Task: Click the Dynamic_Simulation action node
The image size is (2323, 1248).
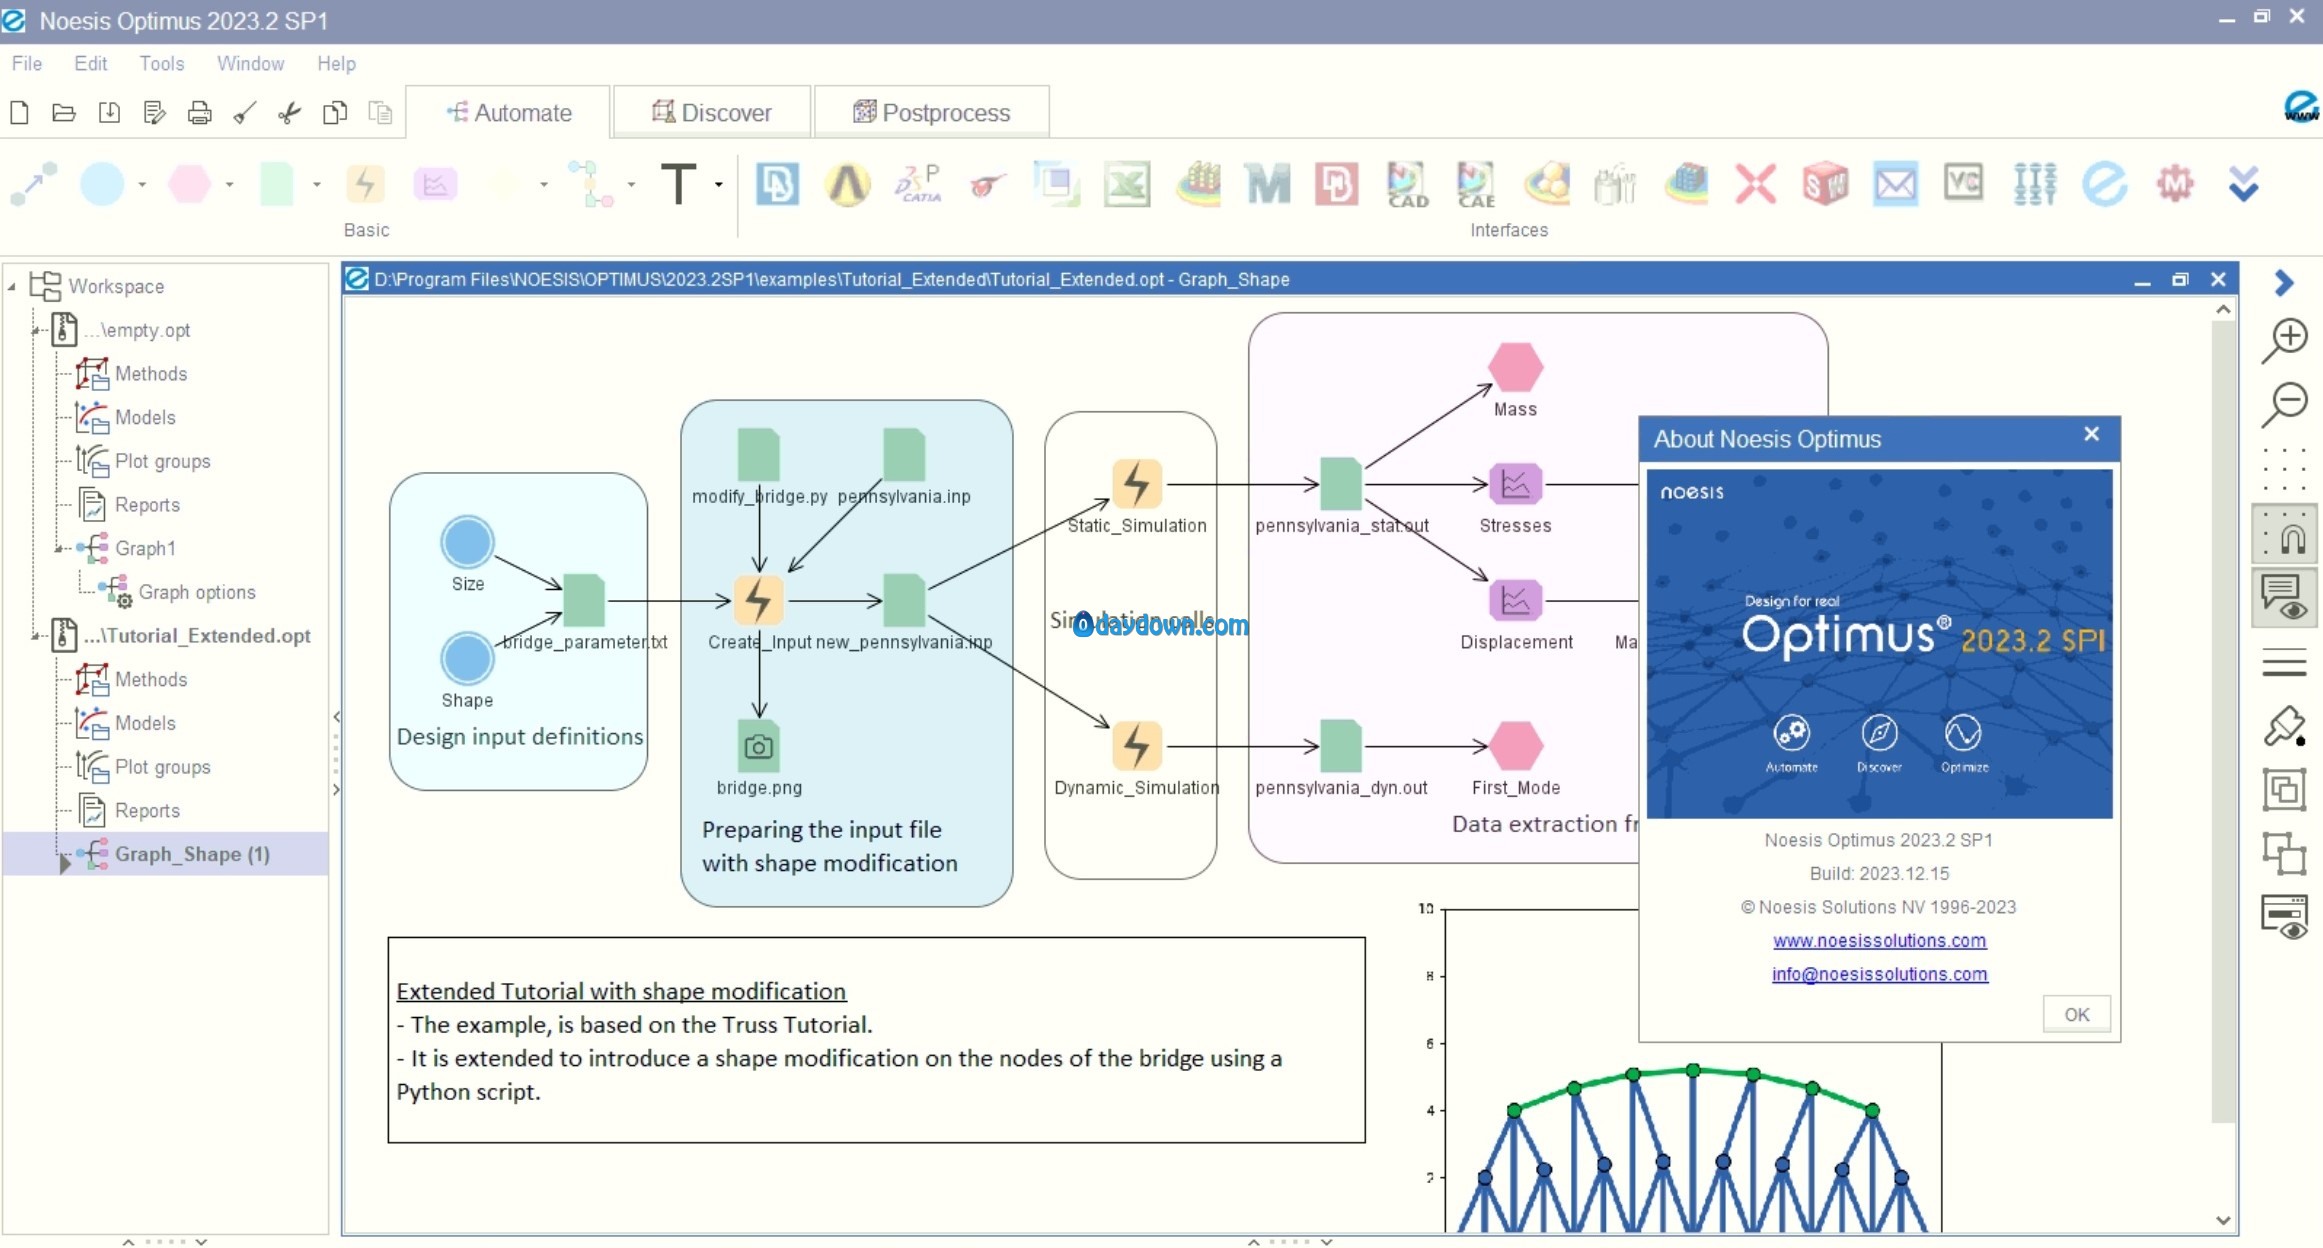Action: (x=1137, y=746)
